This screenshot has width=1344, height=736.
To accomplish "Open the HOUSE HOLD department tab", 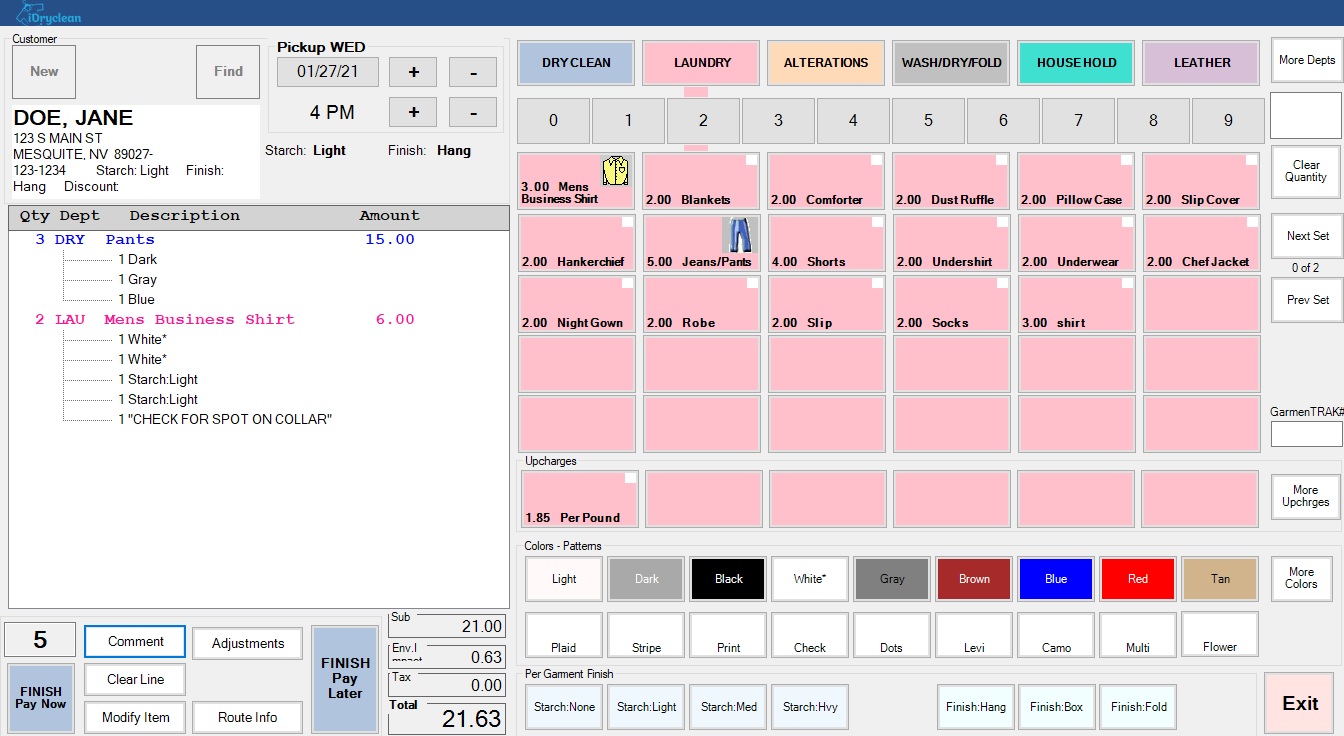I will tap(1076, 62).
